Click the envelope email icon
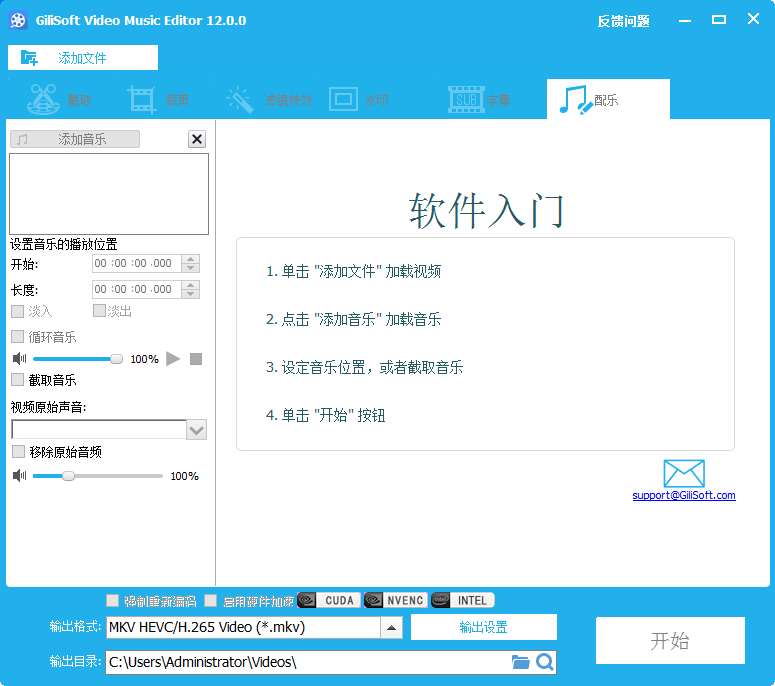 coord(684,473)
